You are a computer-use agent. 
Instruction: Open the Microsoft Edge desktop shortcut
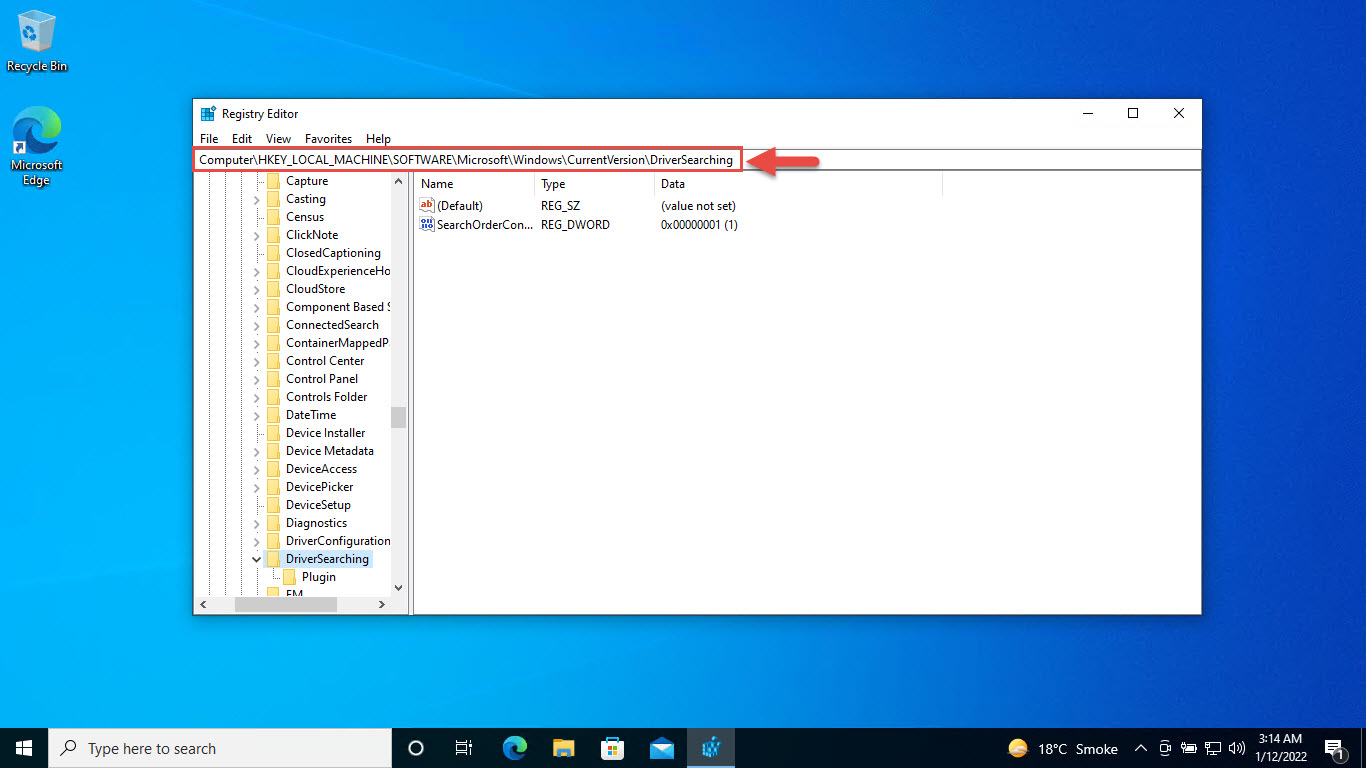[x=37, y=147]
